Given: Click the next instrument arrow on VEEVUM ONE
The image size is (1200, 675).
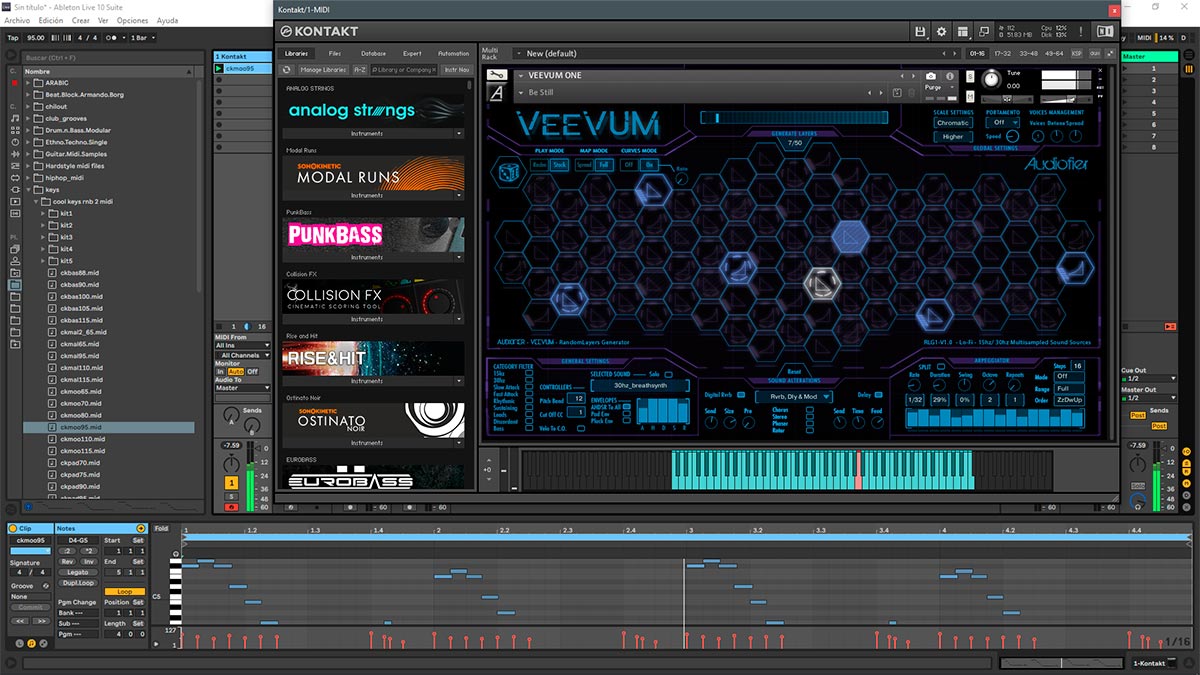Looking at the screenshot, I should (912, 76).
